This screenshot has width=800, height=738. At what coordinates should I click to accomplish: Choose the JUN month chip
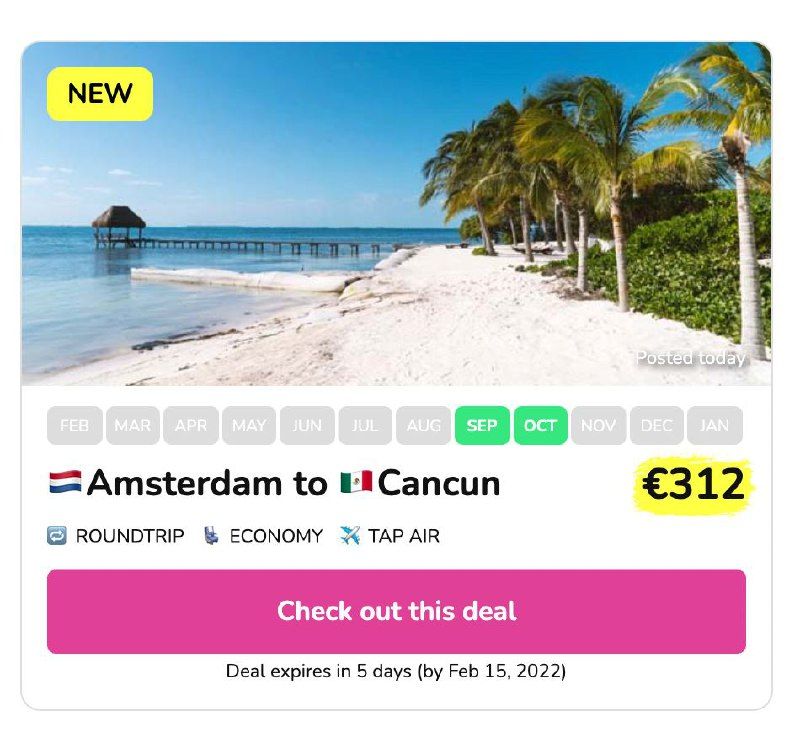coord(307,426)
